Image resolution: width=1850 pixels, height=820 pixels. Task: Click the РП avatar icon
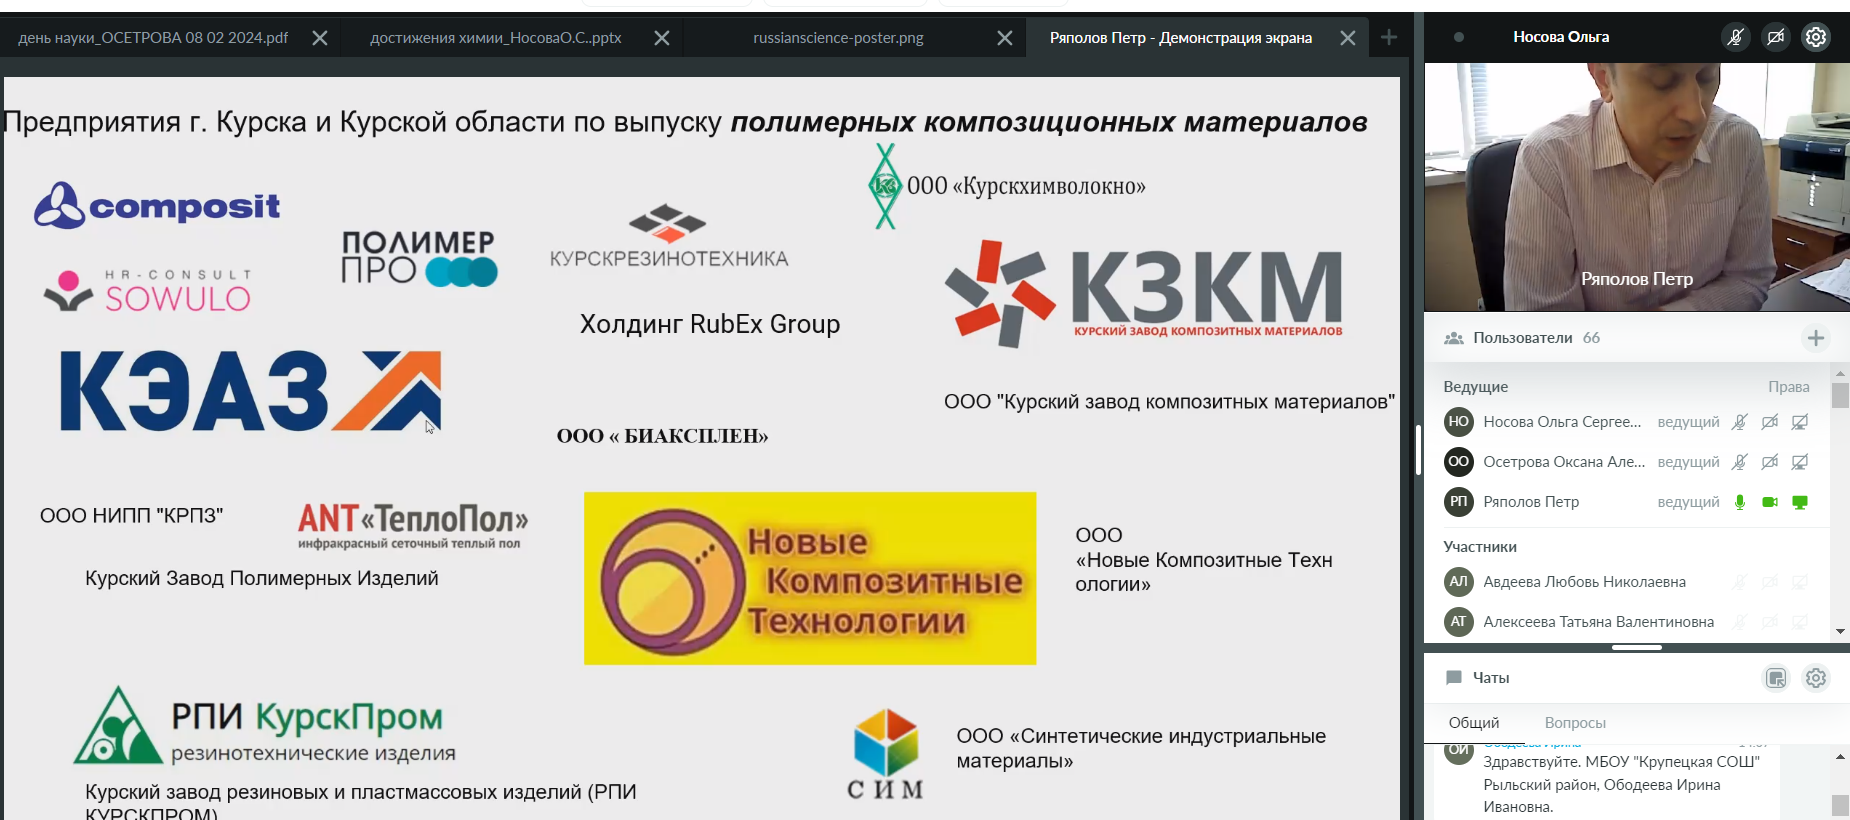1459,502
